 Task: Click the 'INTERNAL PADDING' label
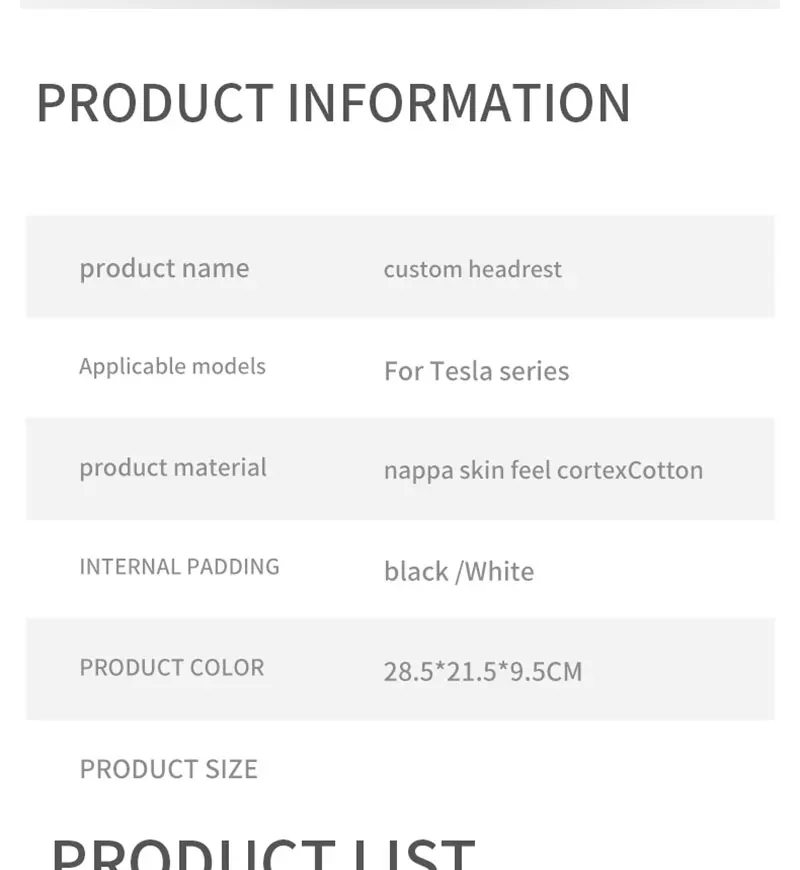179,566
